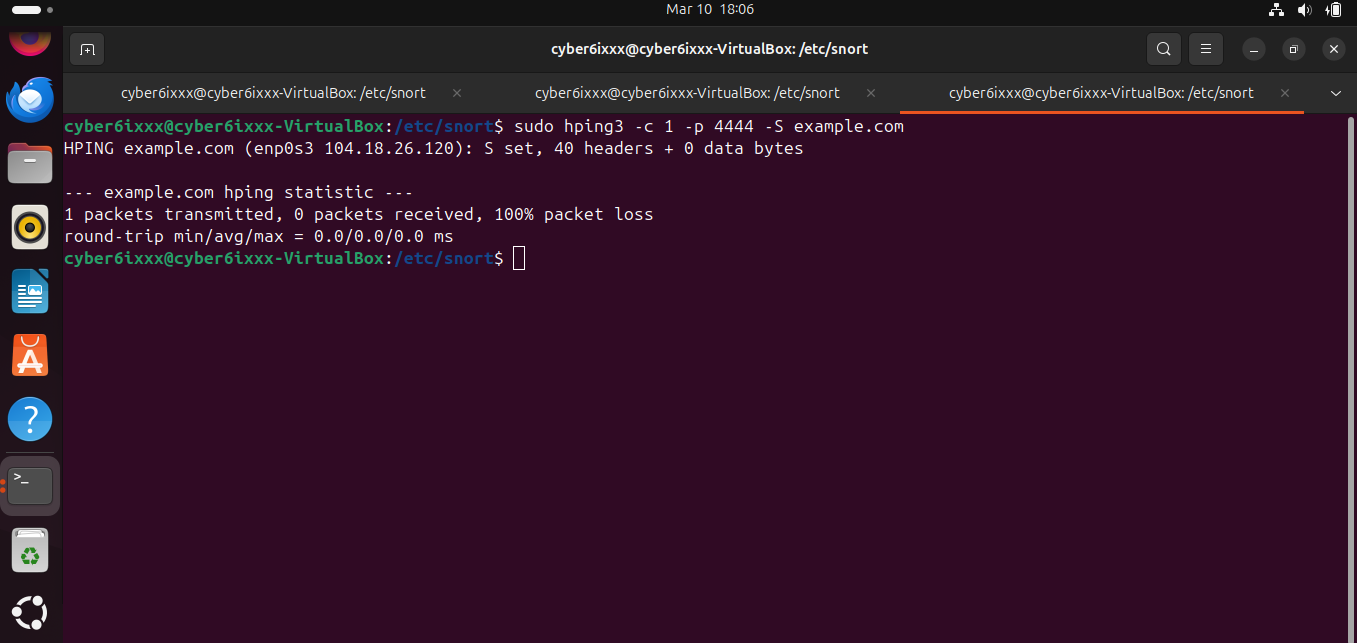Image resolution: width=1357 pixels, height=643 pixels.
Task: Open Ubuntu App Center from dock
Action: tap(30, 356)
